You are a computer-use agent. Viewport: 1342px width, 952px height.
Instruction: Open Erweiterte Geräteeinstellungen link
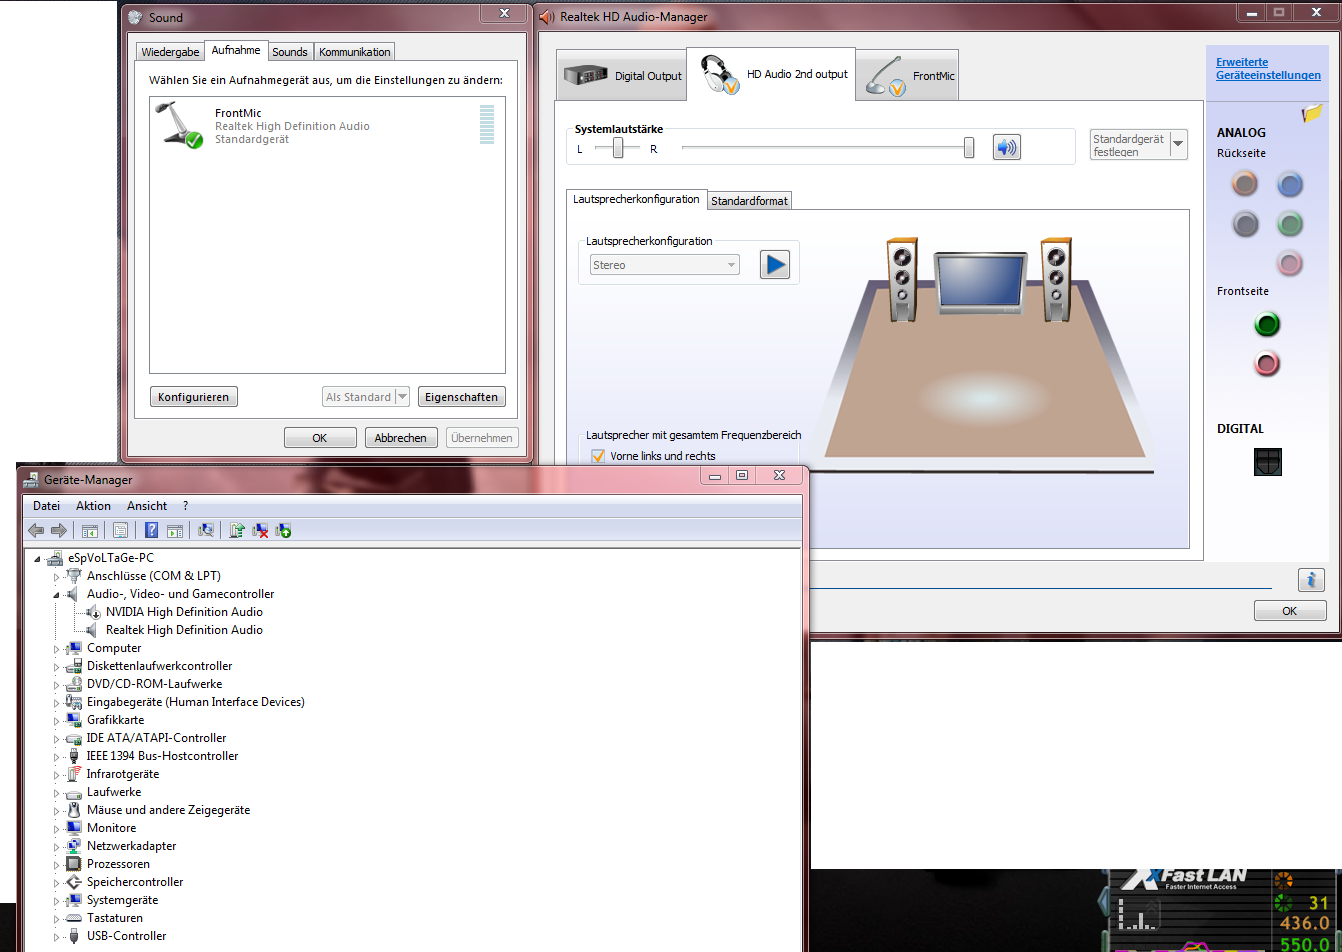pos(1268,69)
